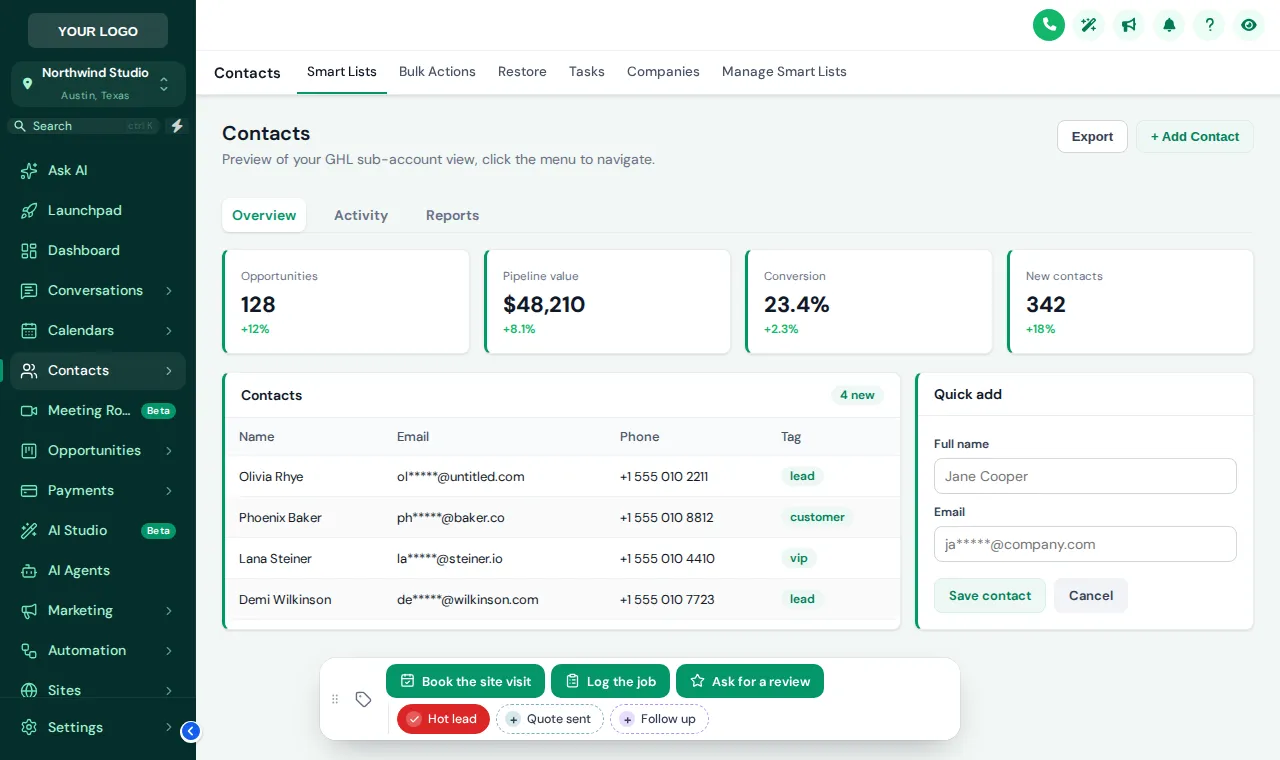This screenshot has width=1280, height=760.
Task: Click the sidebar Search box
Action: tap(84, 126)
